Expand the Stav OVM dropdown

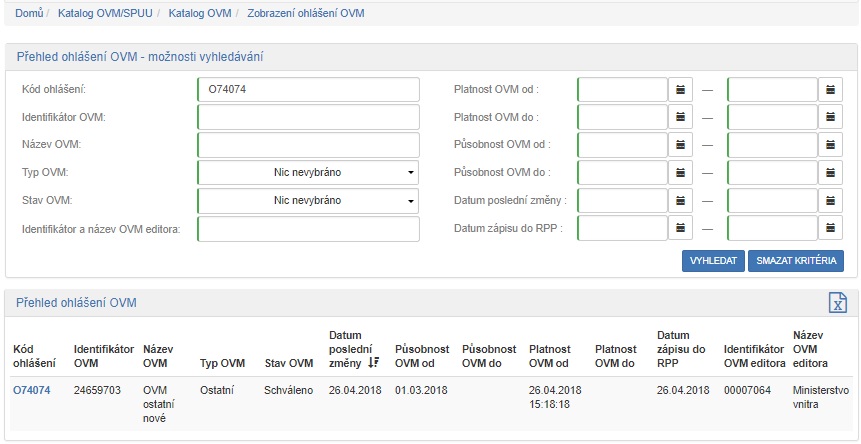[x=308, y=201]
